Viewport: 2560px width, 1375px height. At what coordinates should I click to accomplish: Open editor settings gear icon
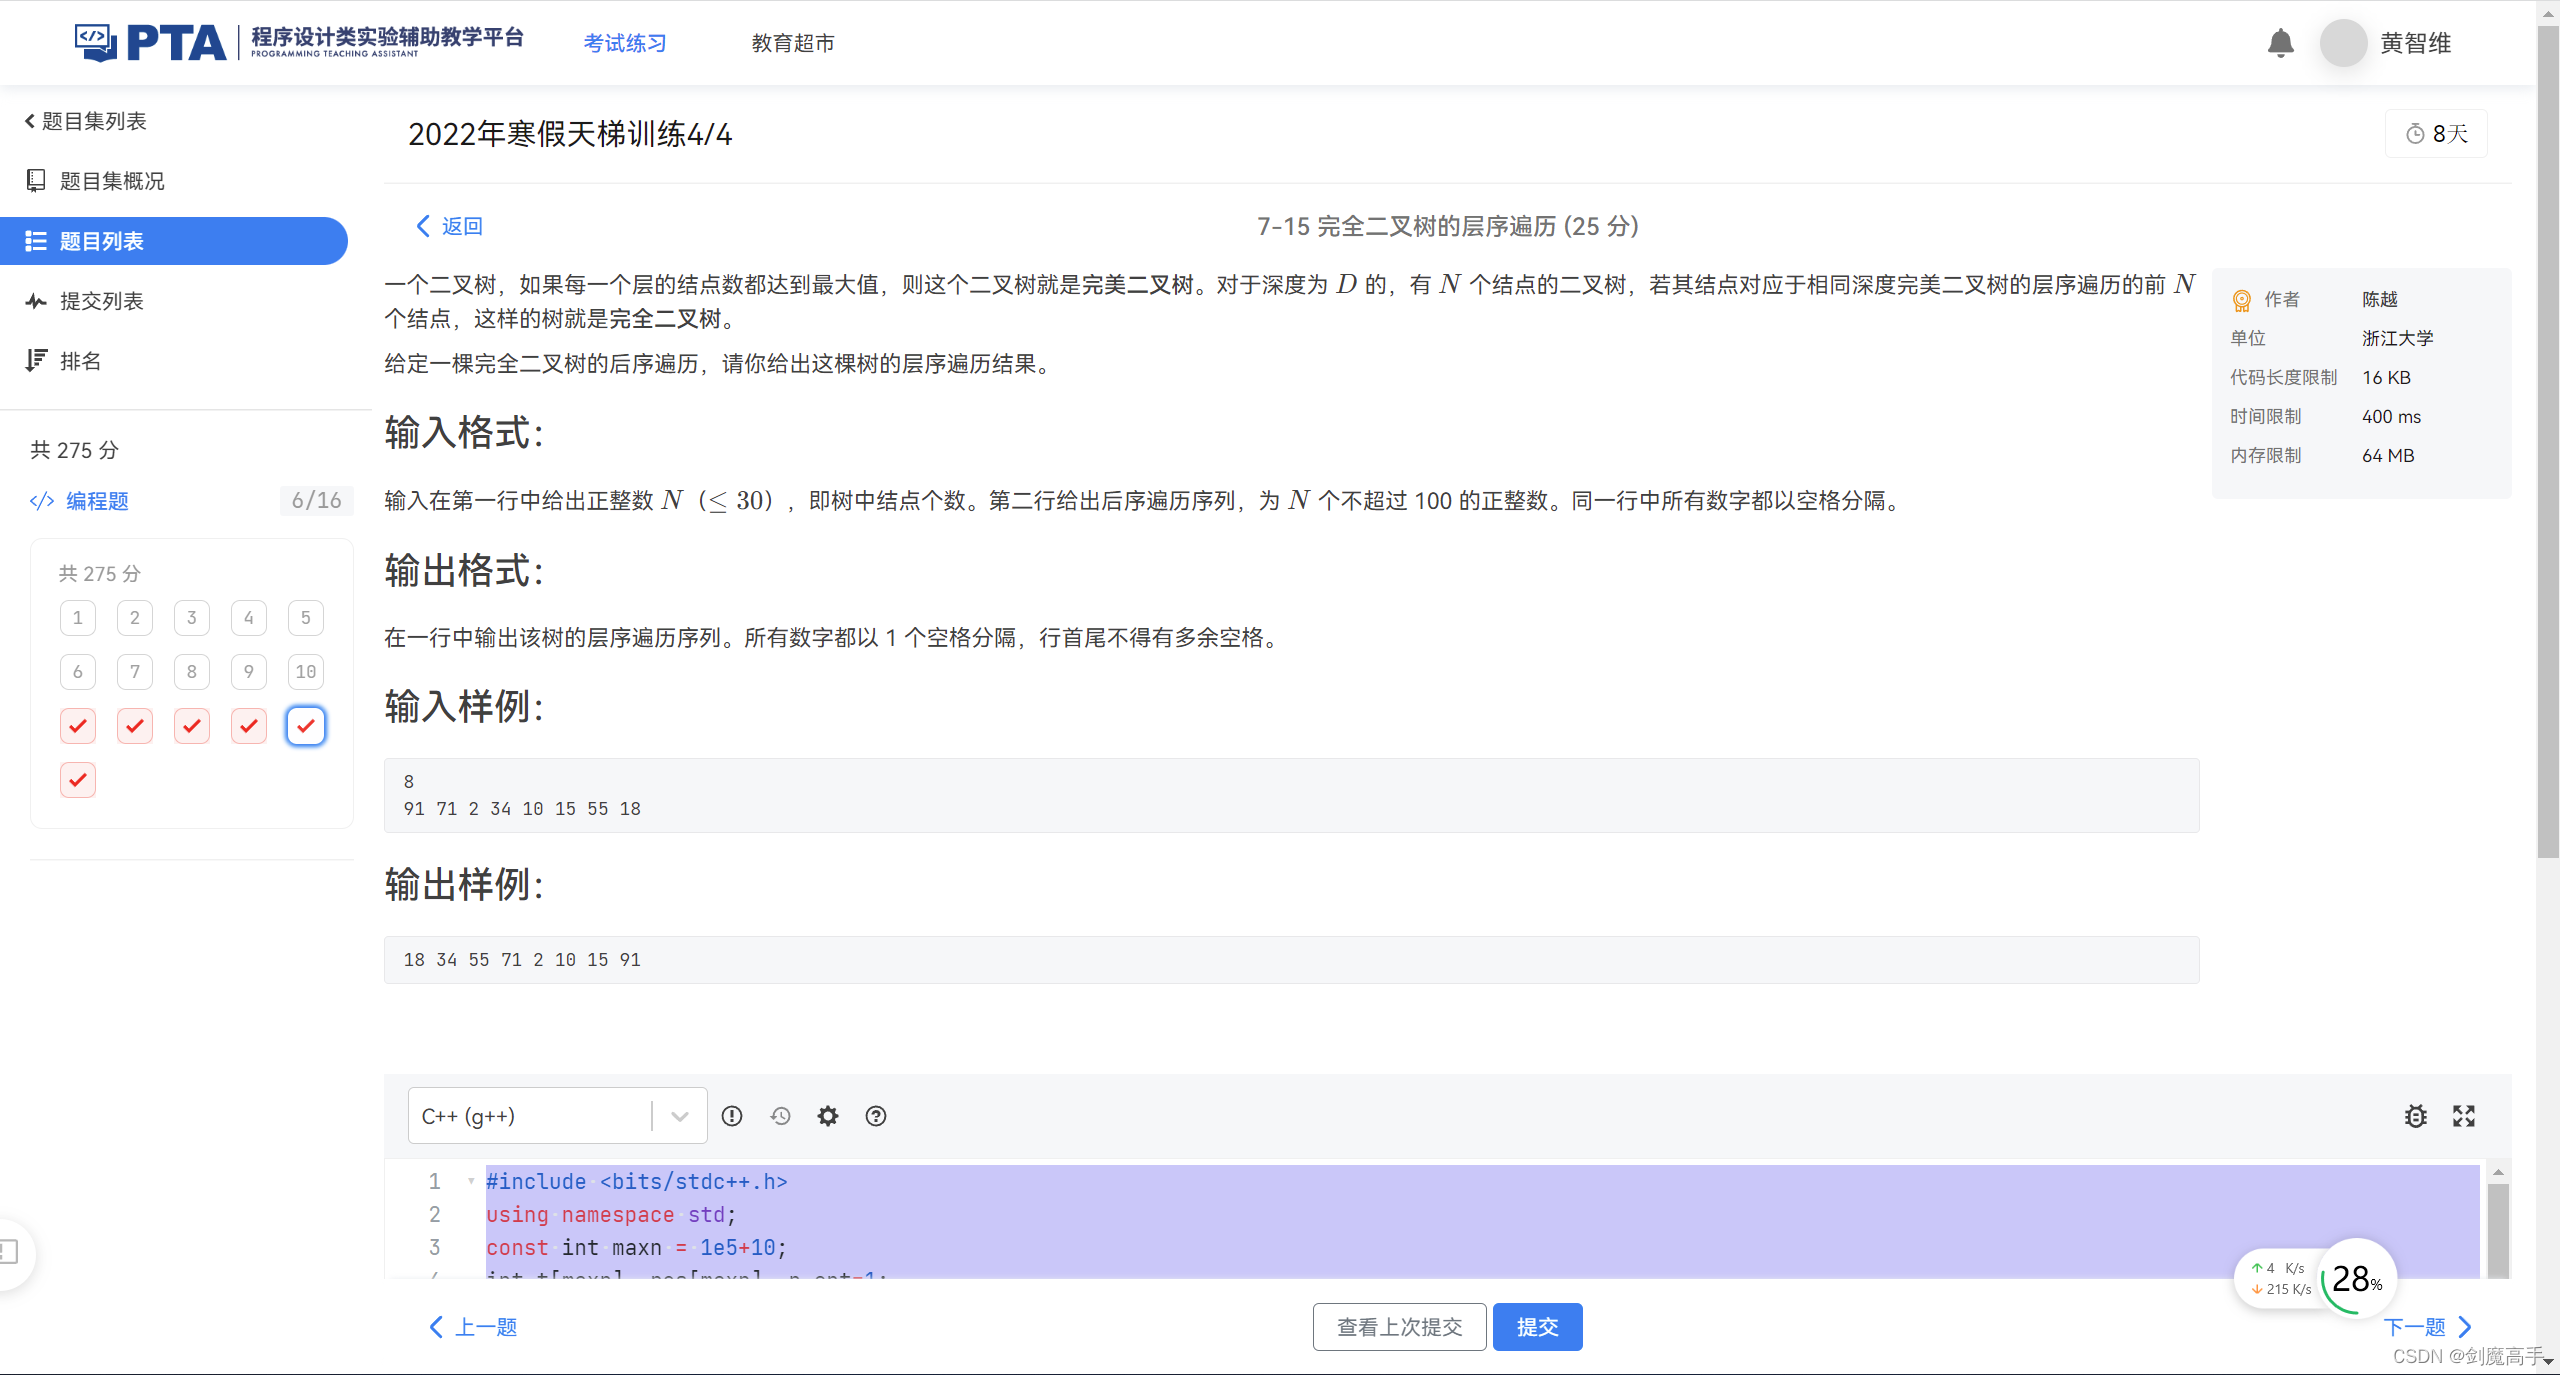point(828,1116)
